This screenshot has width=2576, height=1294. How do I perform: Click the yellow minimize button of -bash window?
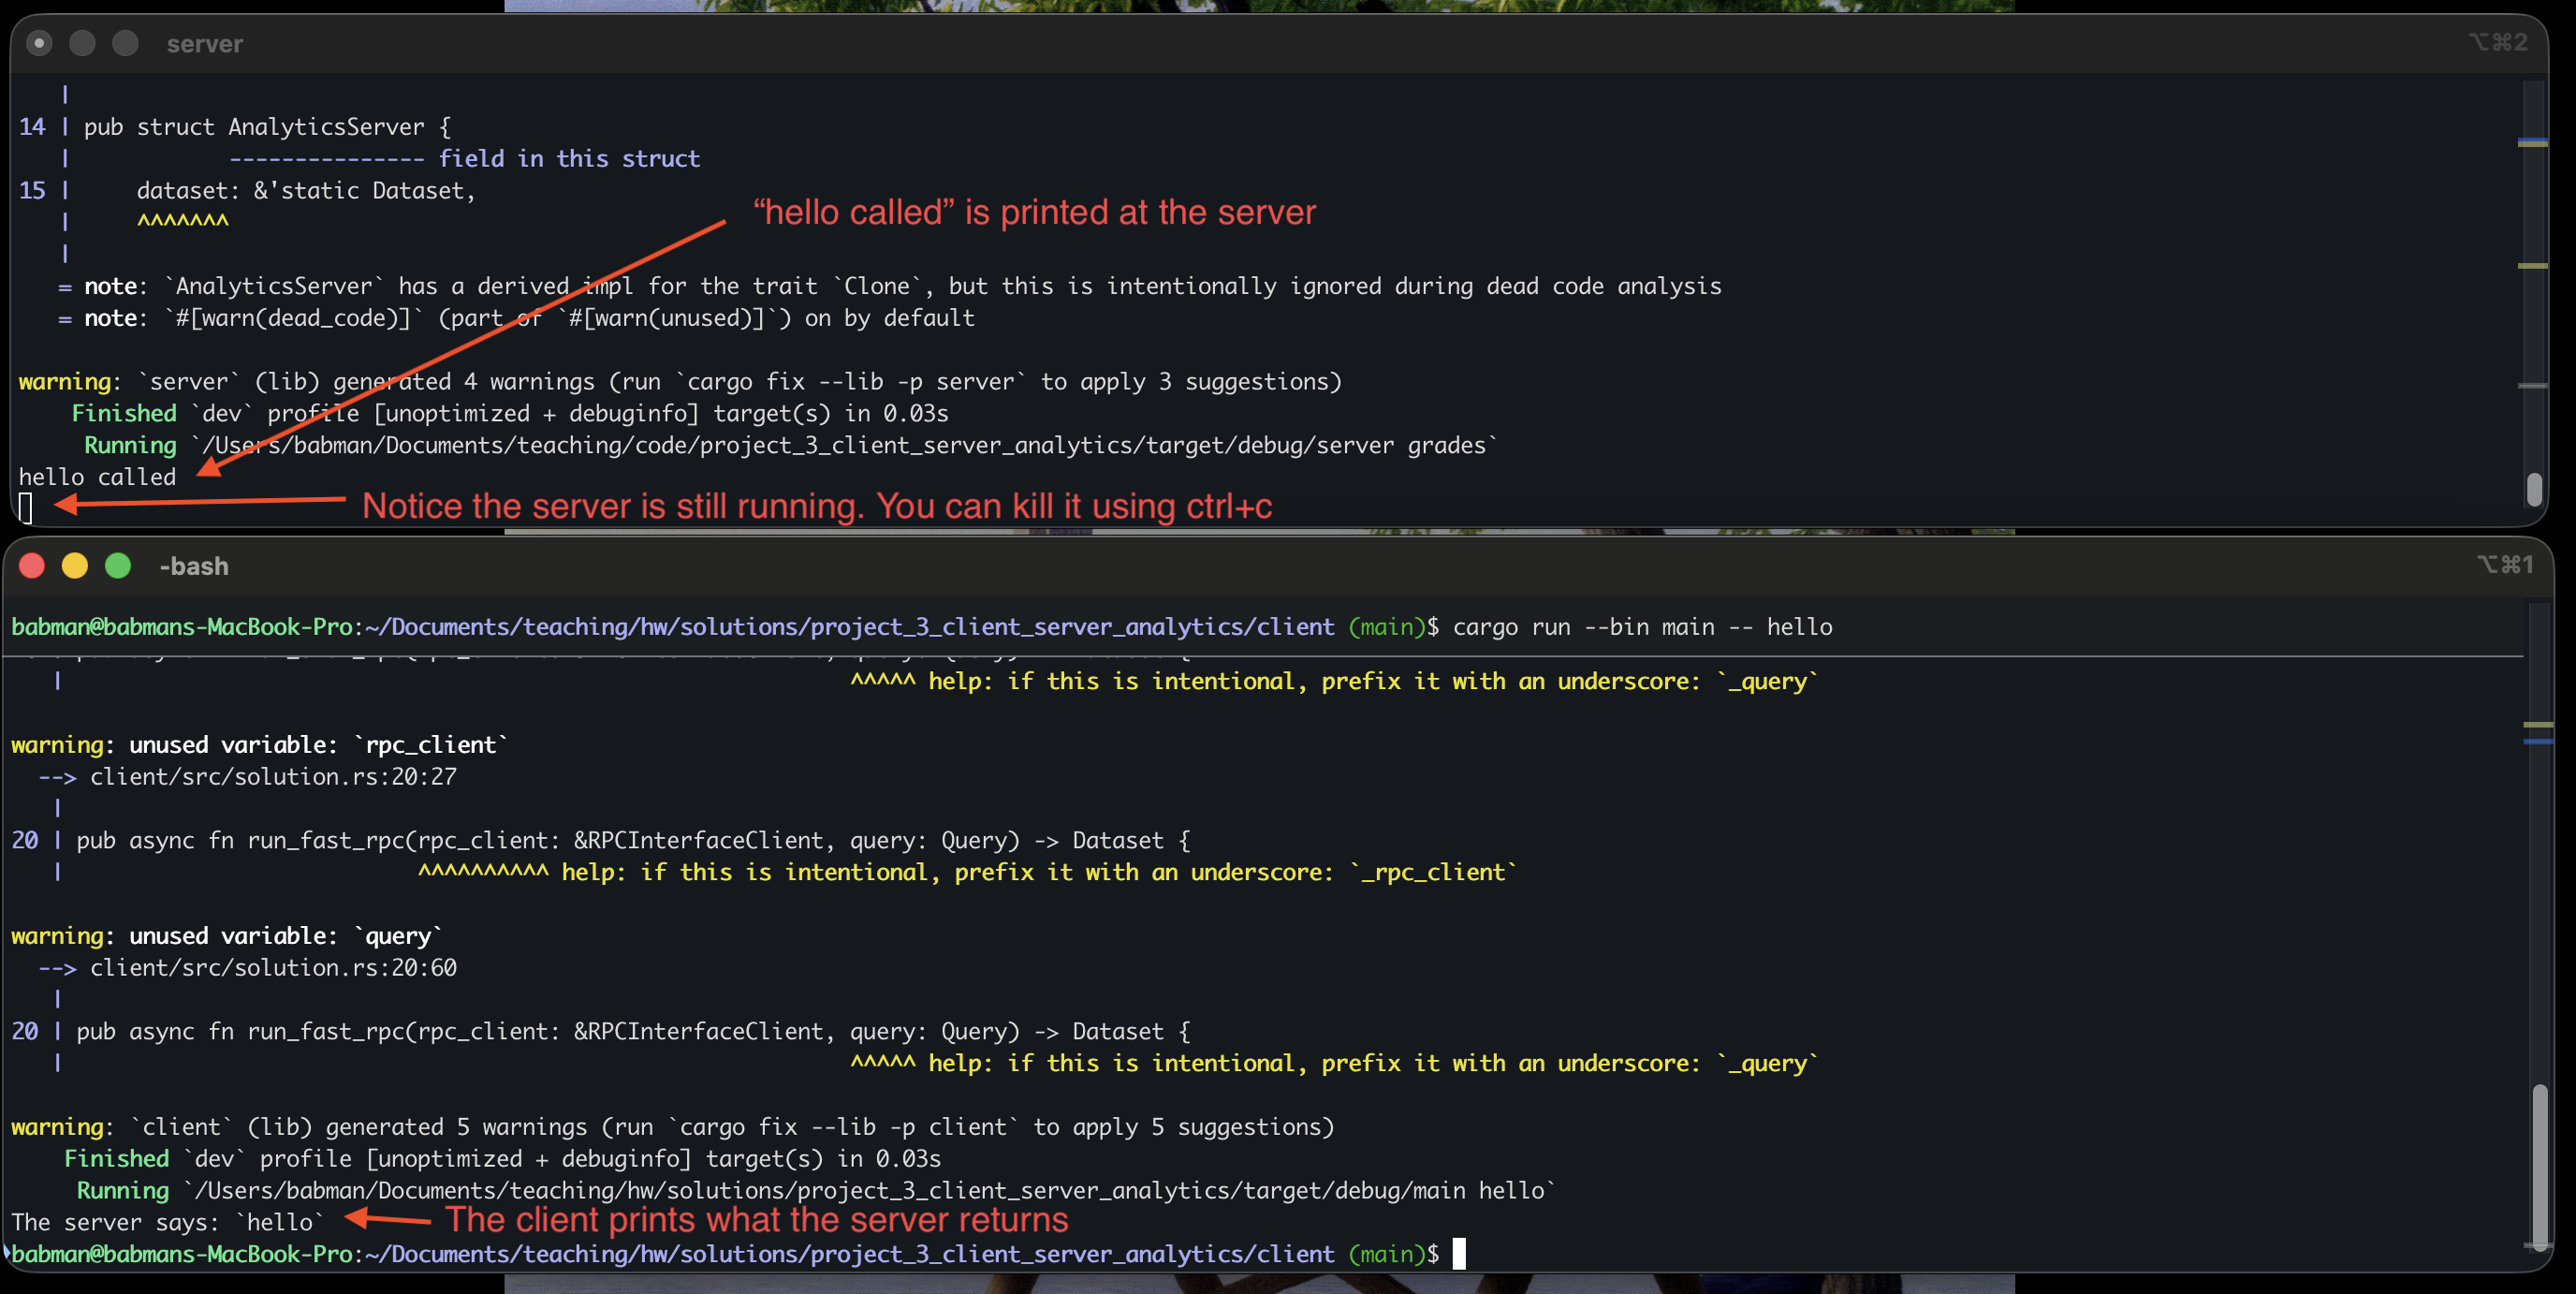tap(75, 566)
